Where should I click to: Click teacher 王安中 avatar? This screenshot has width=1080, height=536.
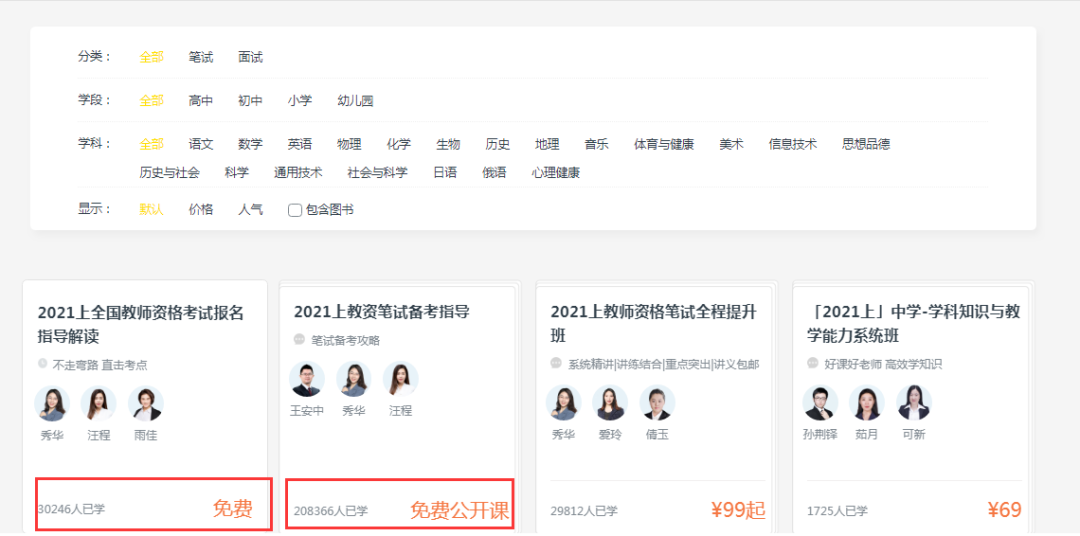coord(307,379)
